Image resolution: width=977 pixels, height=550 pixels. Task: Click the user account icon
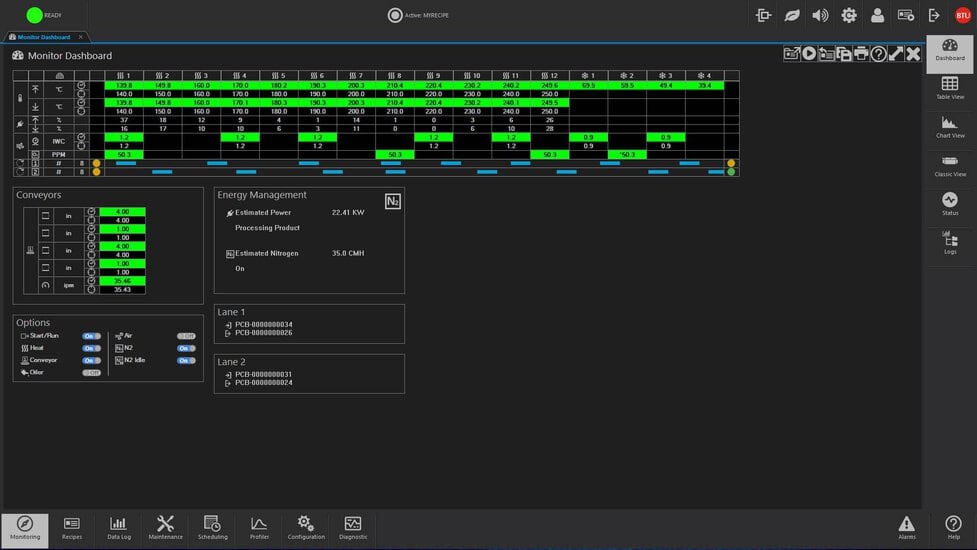point(877,15)
